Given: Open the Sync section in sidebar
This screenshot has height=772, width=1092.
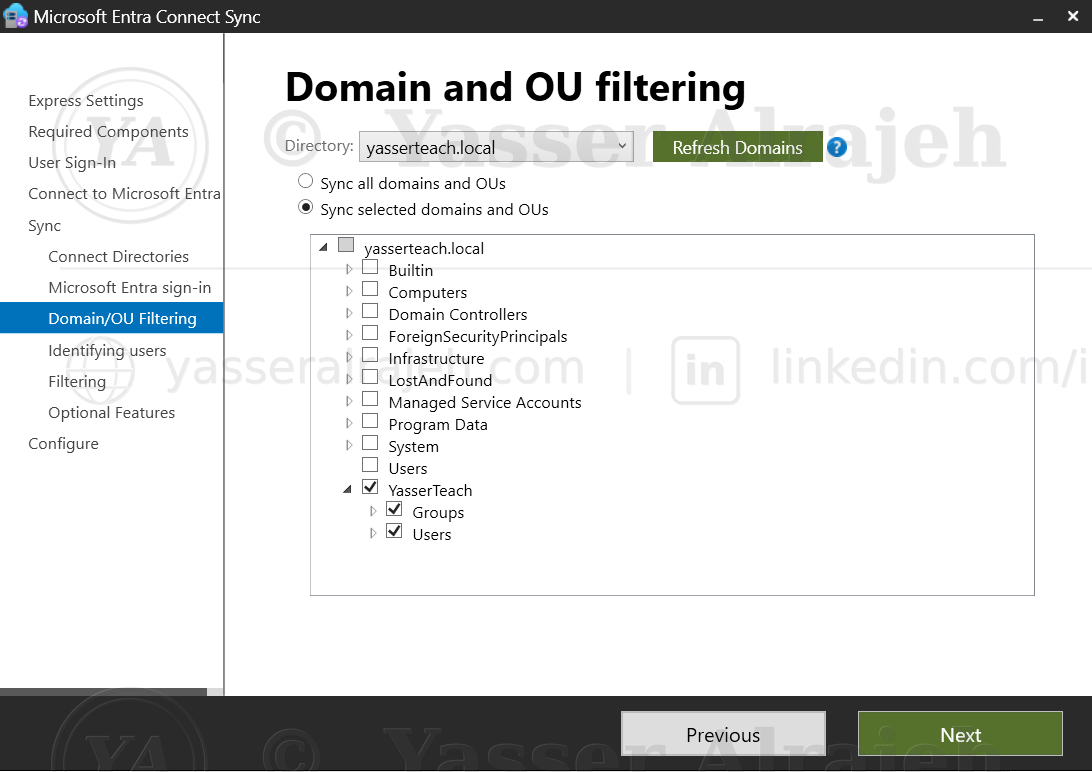Looking at the screenshot, I should pos(45,226).
